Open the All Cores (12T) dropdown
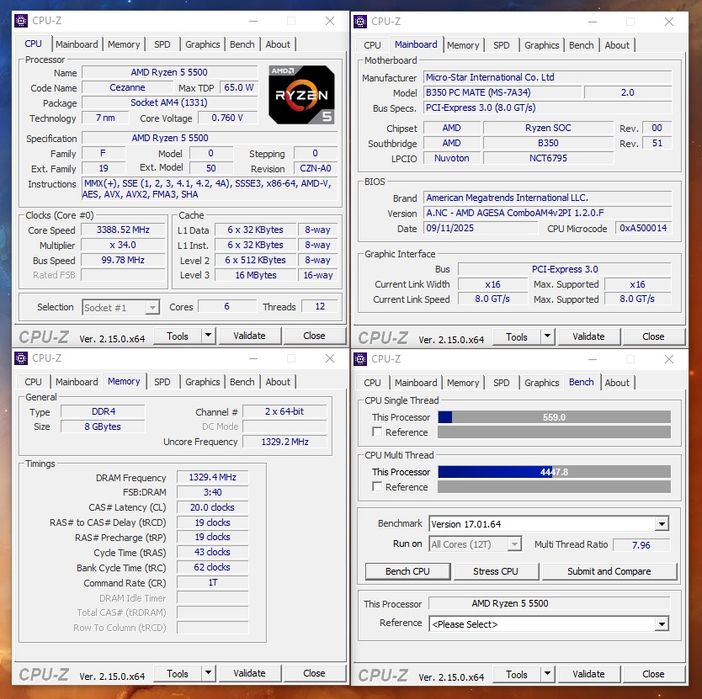 point(515,544)
